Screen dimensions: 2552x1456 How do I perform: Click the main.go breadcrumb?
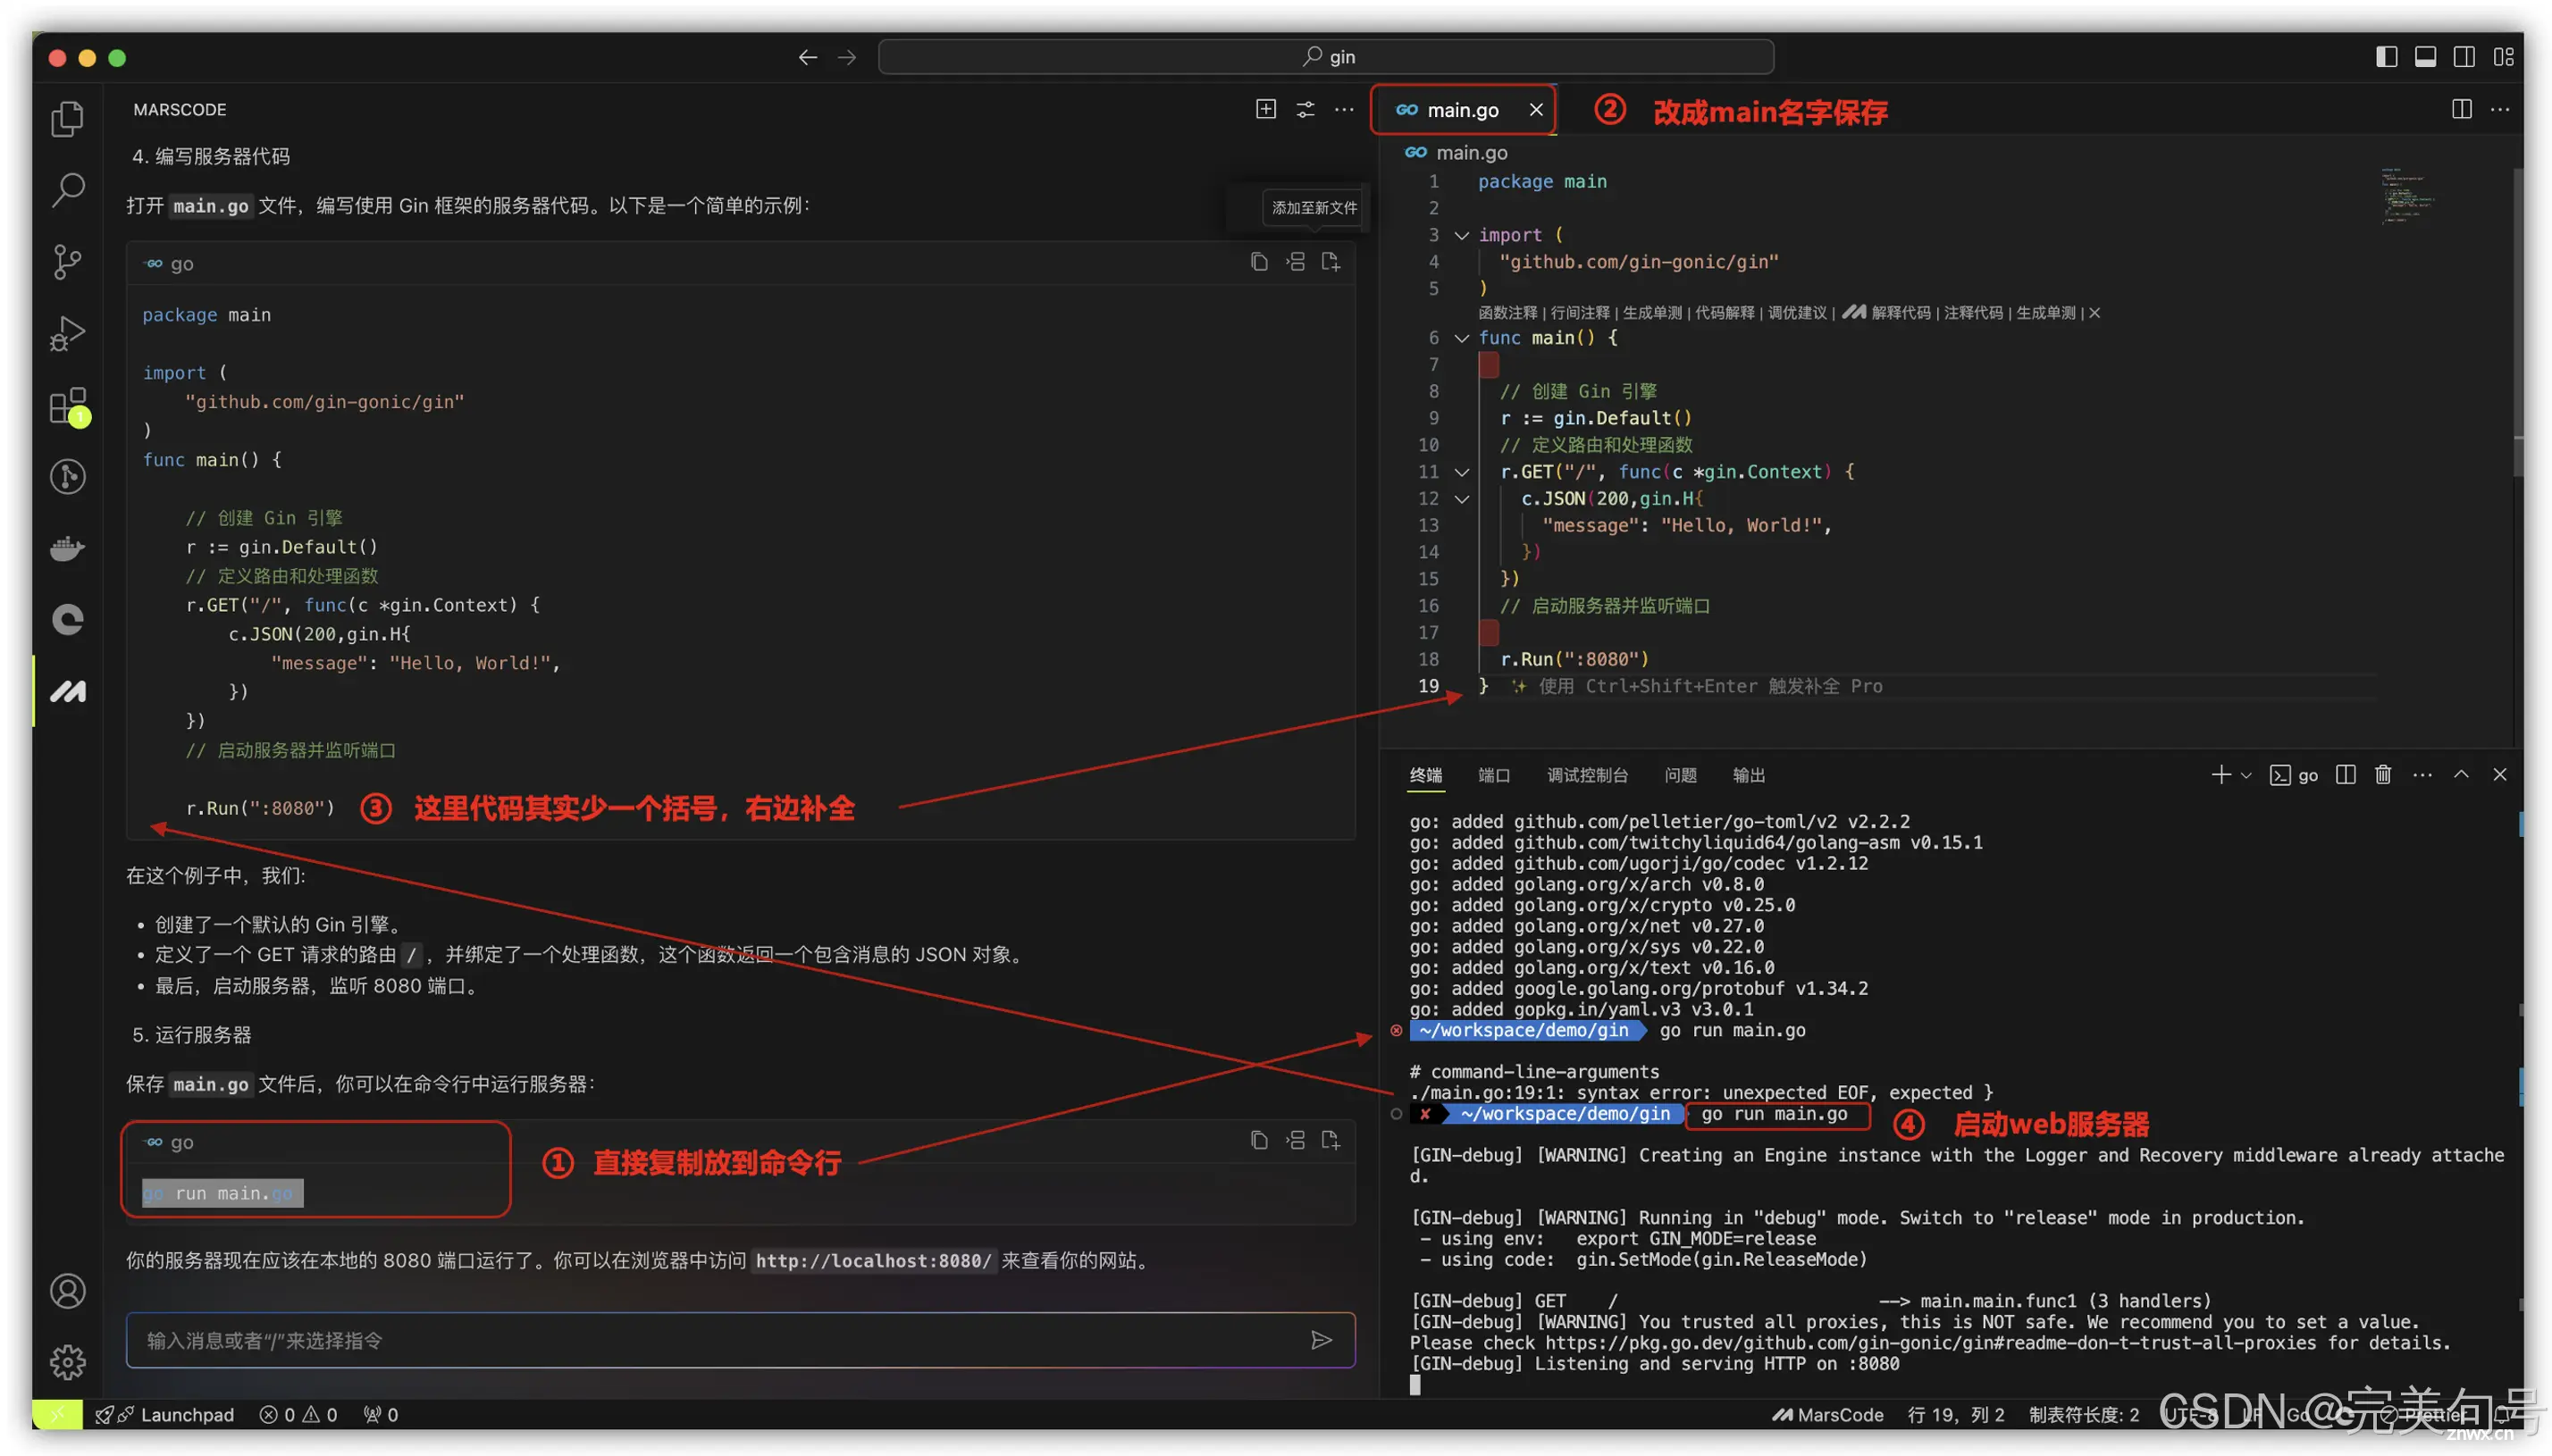point(1456,153)
